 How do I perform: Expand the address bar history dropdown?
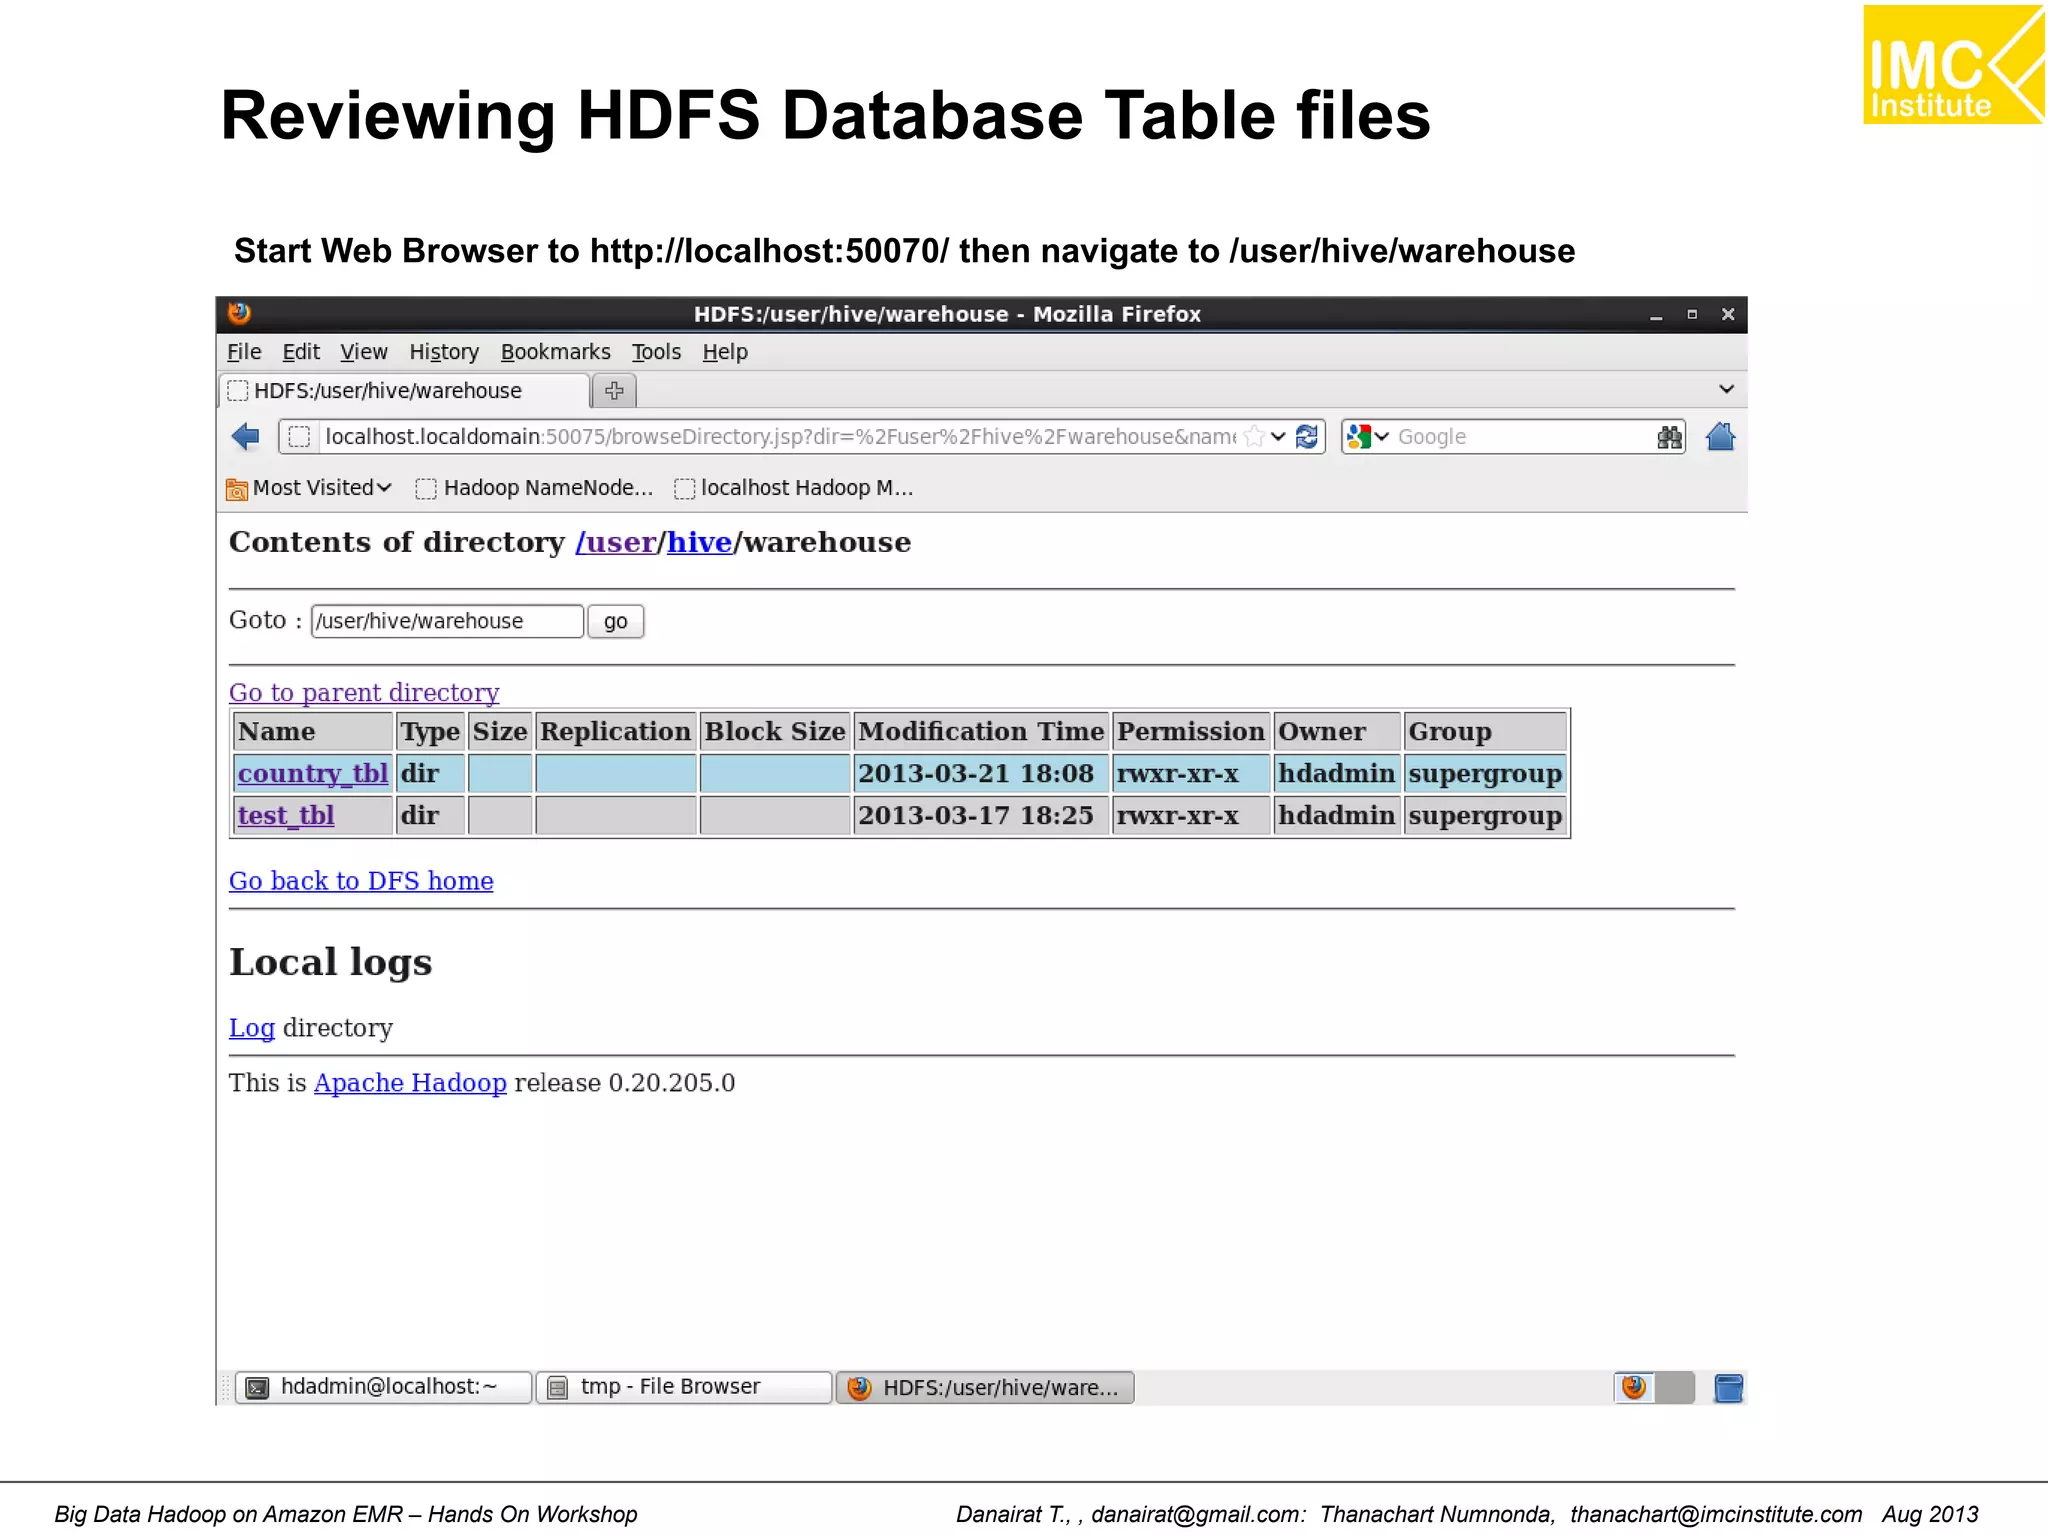(x=1278, y=437)
